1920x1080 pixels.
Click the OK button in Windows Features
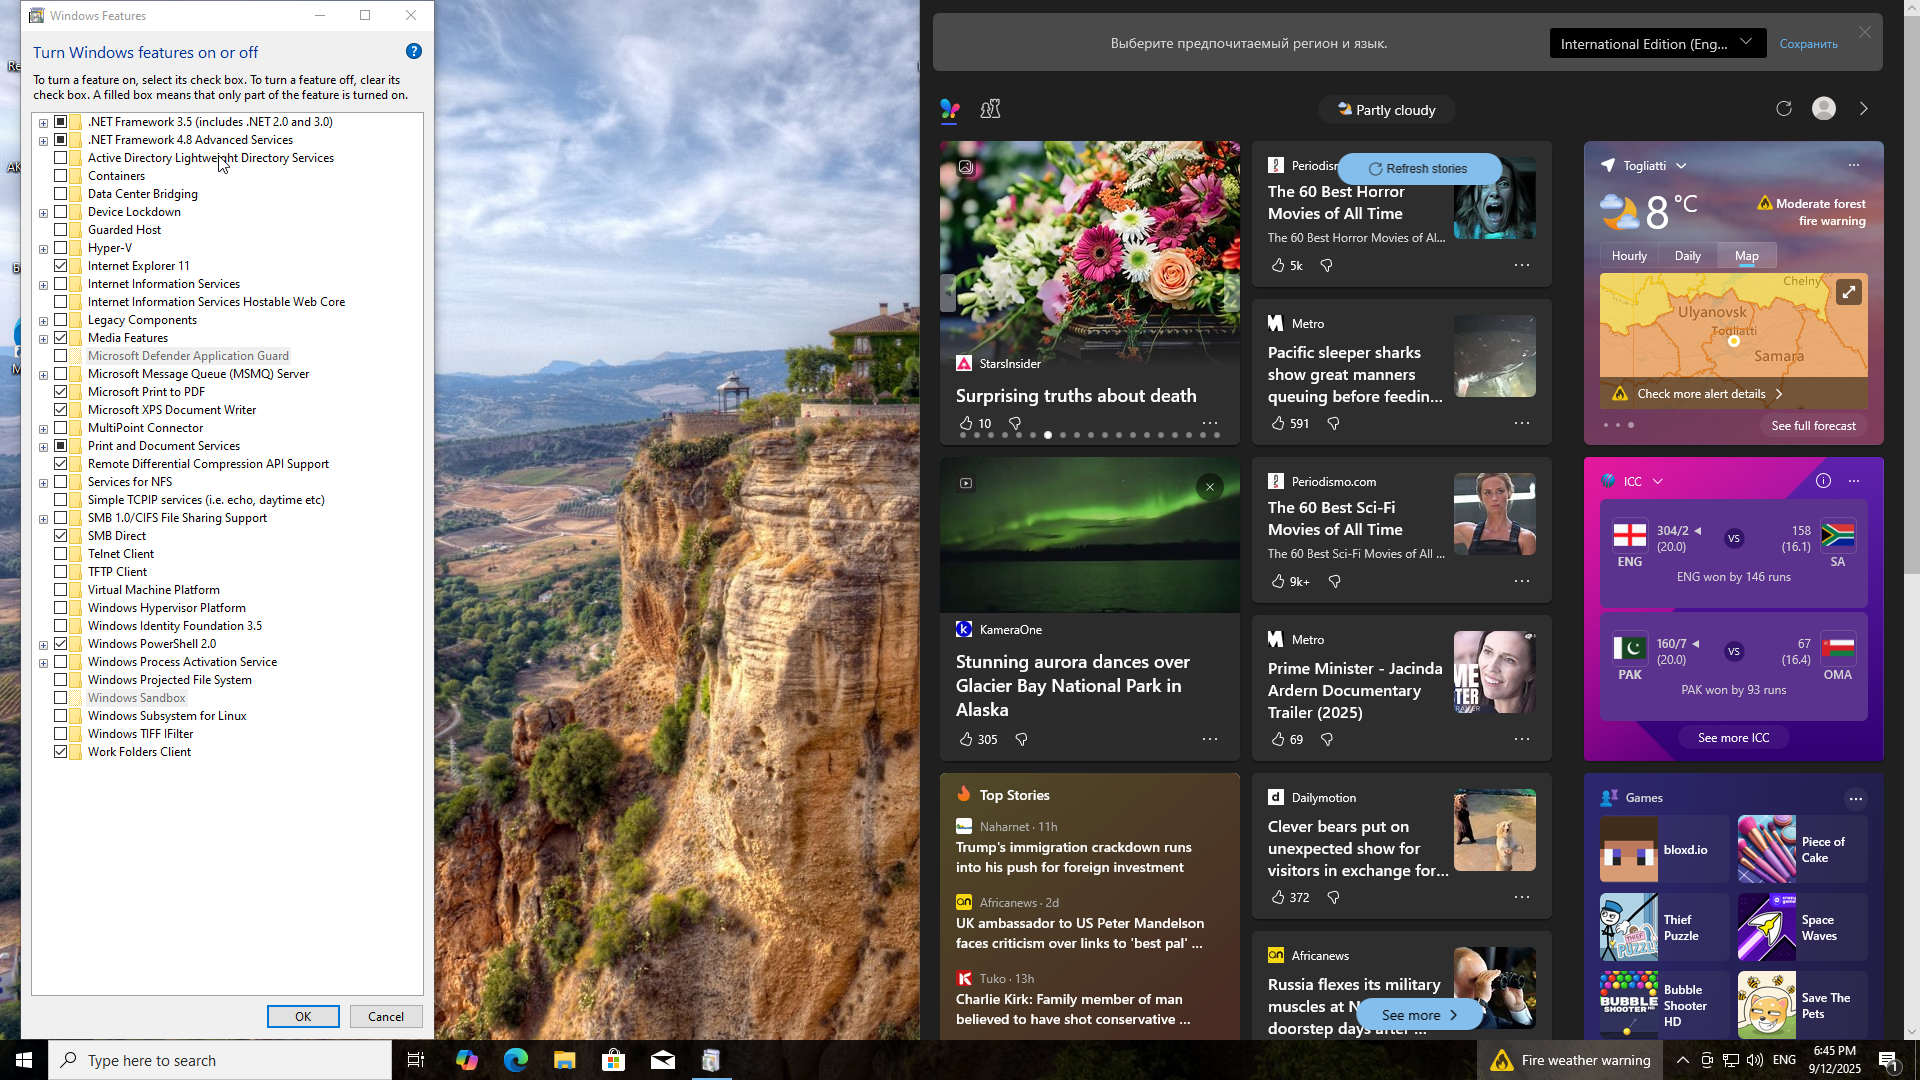tap(303, 1016)
